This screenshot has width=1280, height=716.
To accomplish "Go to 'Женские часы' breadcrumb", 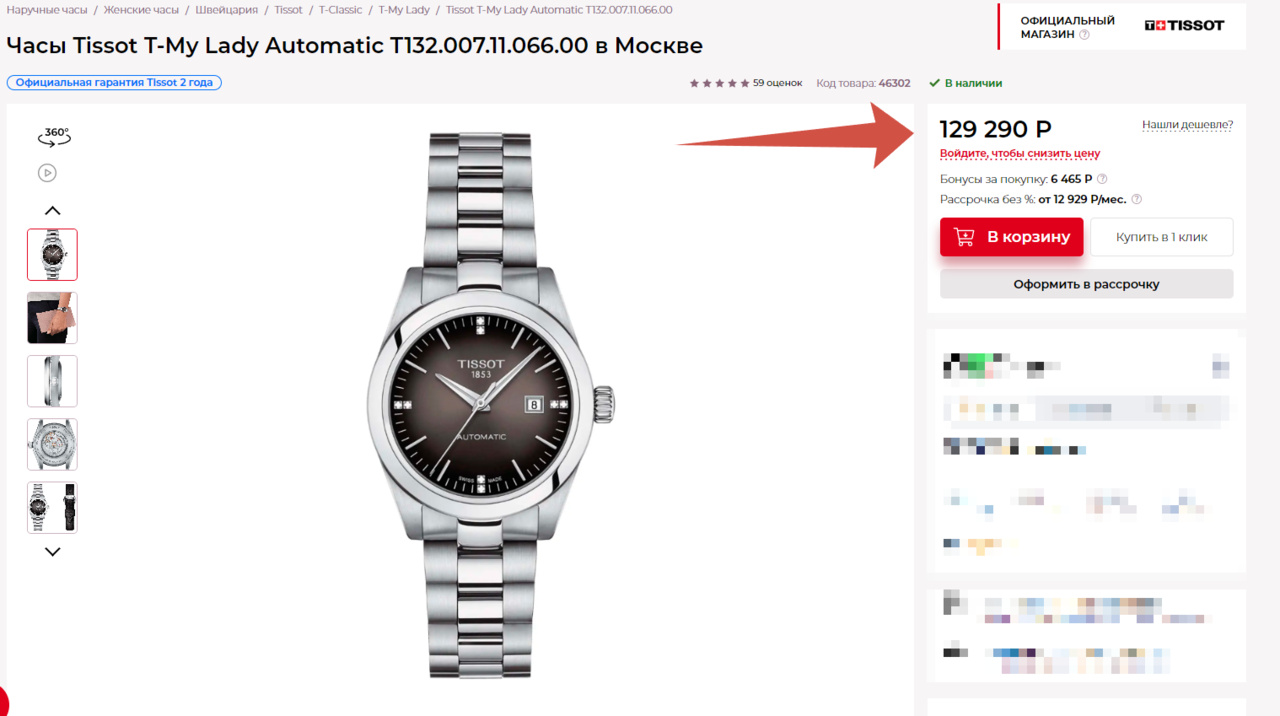I will (x=141, y=10).
